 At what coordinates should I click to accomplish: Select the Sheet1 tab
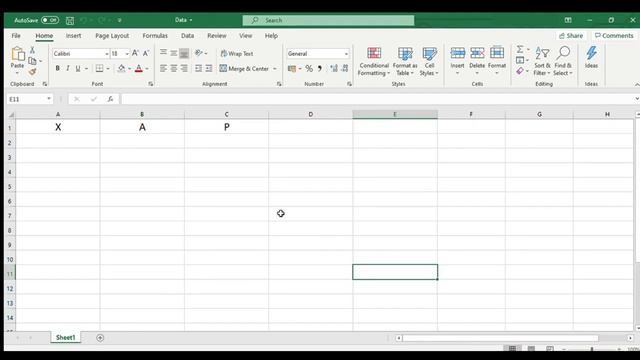click(65, 338)
